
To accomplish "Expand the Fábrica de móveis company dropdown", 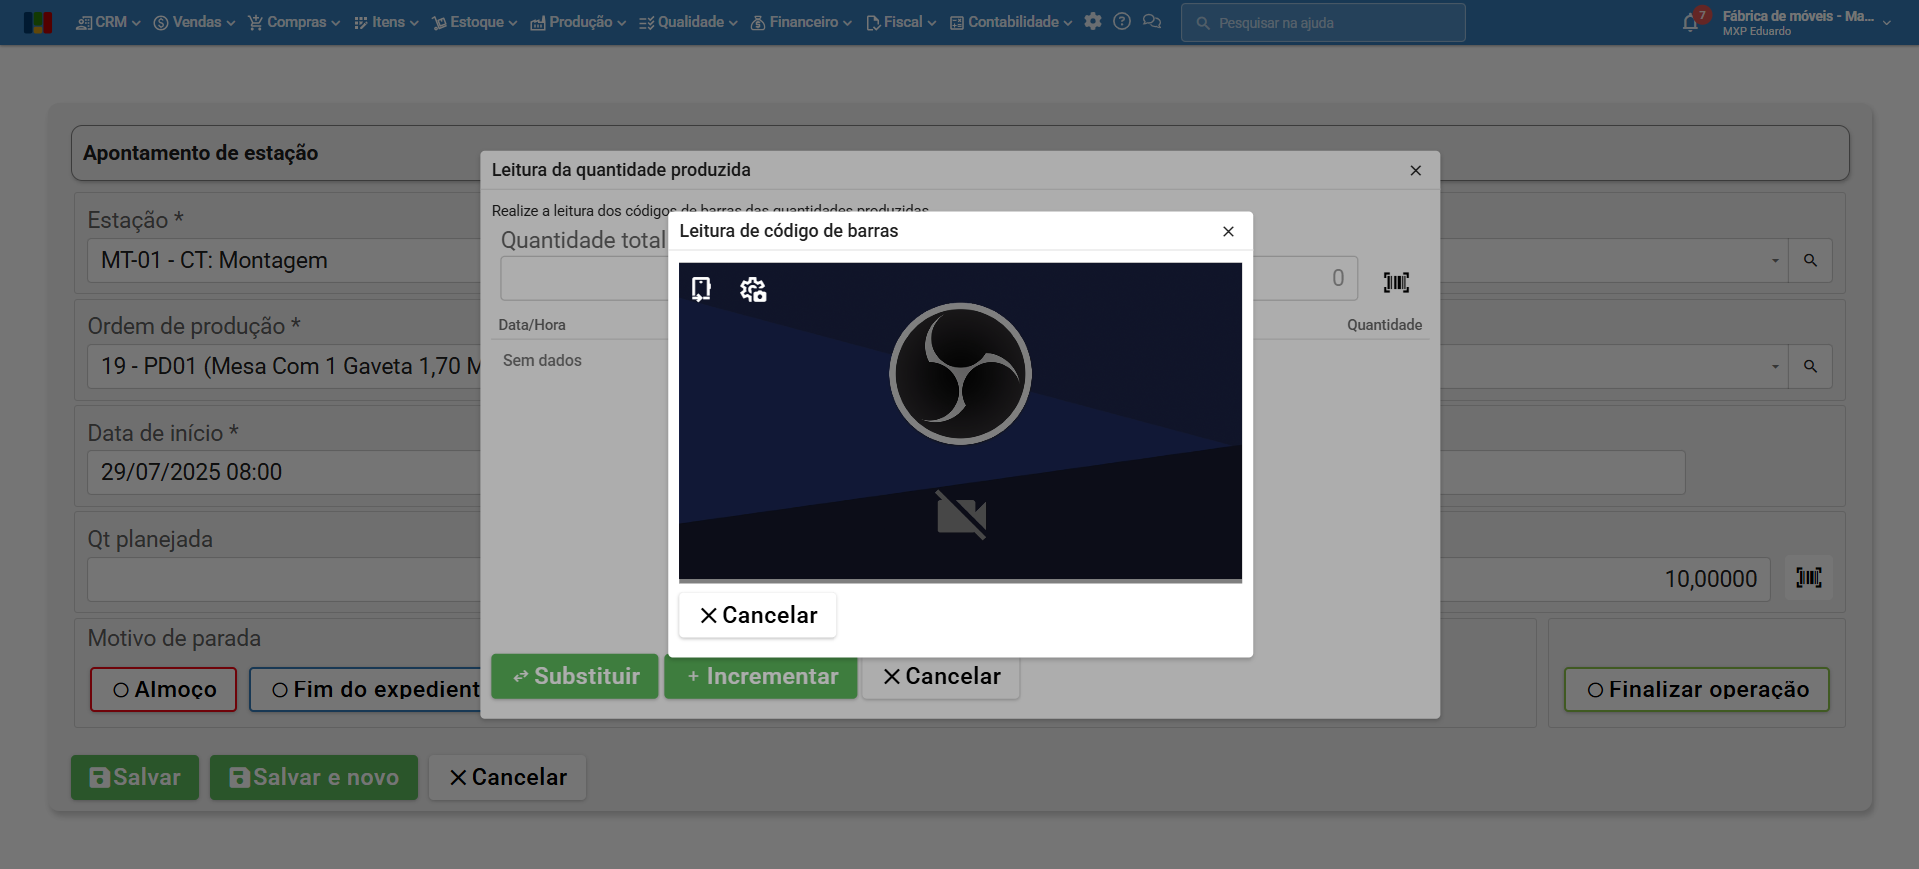I will pyautogui.click(x=1806, y=22).
